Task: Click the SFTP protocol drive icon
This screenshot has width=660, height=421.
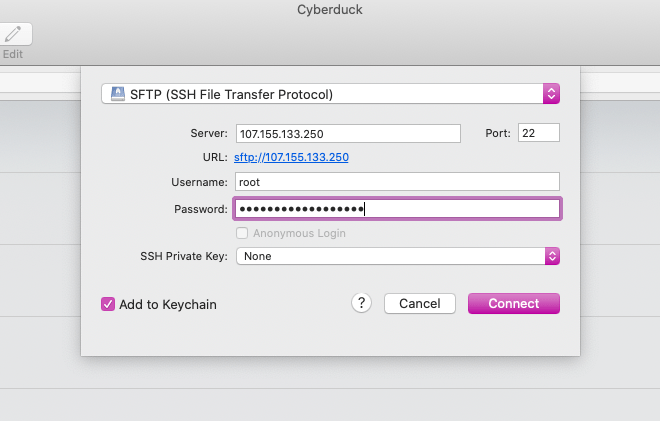Action: pos(118,94)
